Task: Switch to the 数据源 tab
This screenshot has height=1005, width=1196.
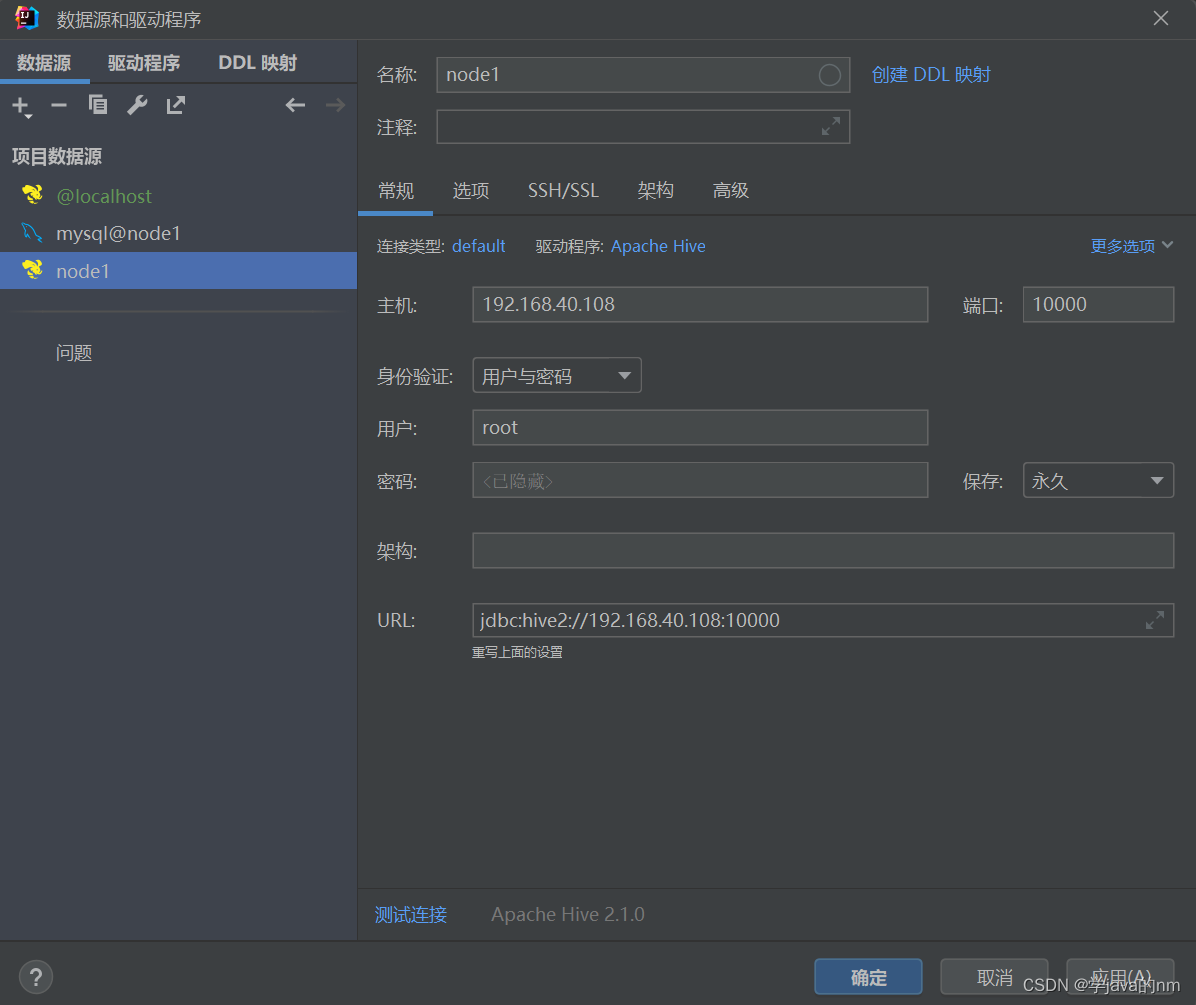Action: pos(44,63)
